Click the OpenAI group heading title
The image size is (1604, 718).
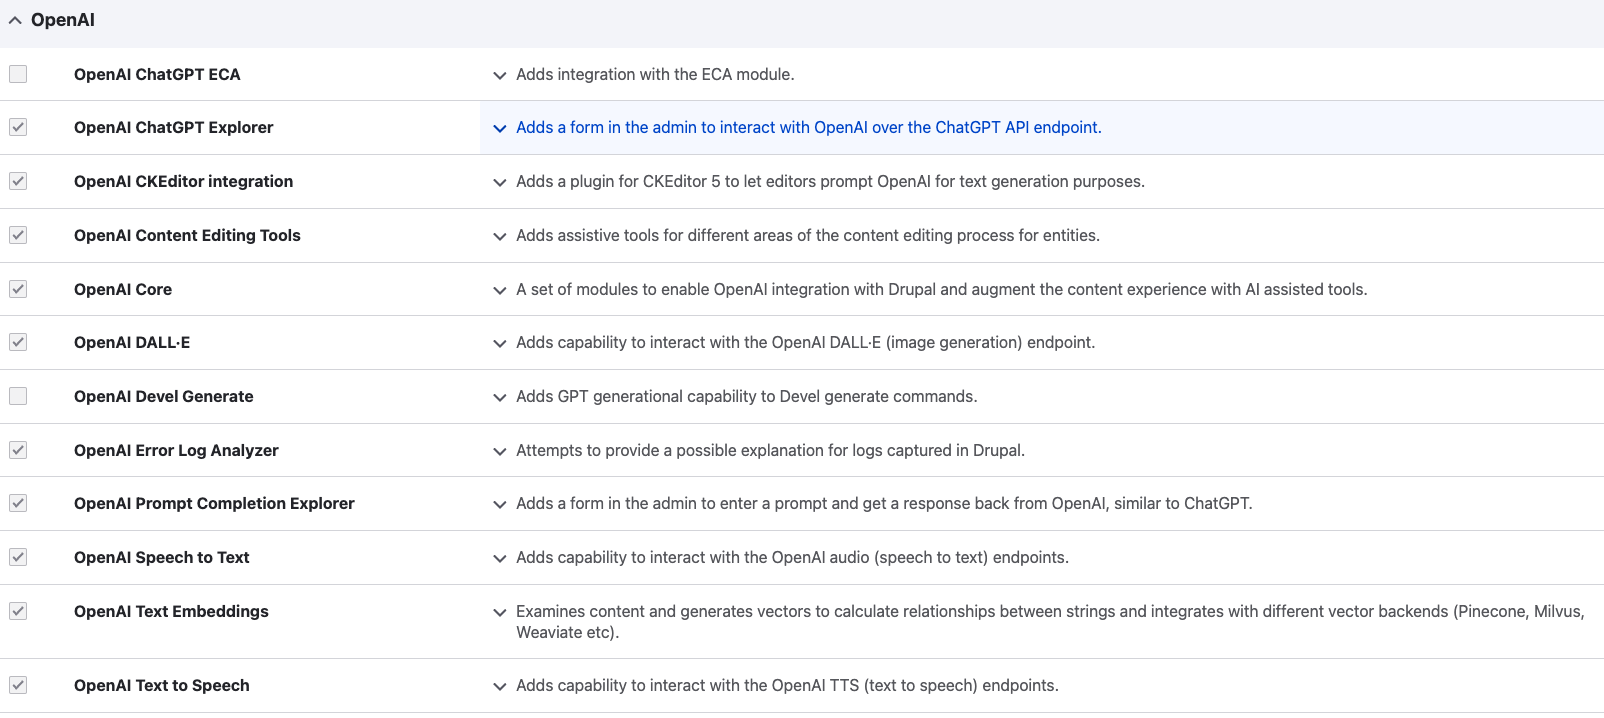tap(63, 20)
